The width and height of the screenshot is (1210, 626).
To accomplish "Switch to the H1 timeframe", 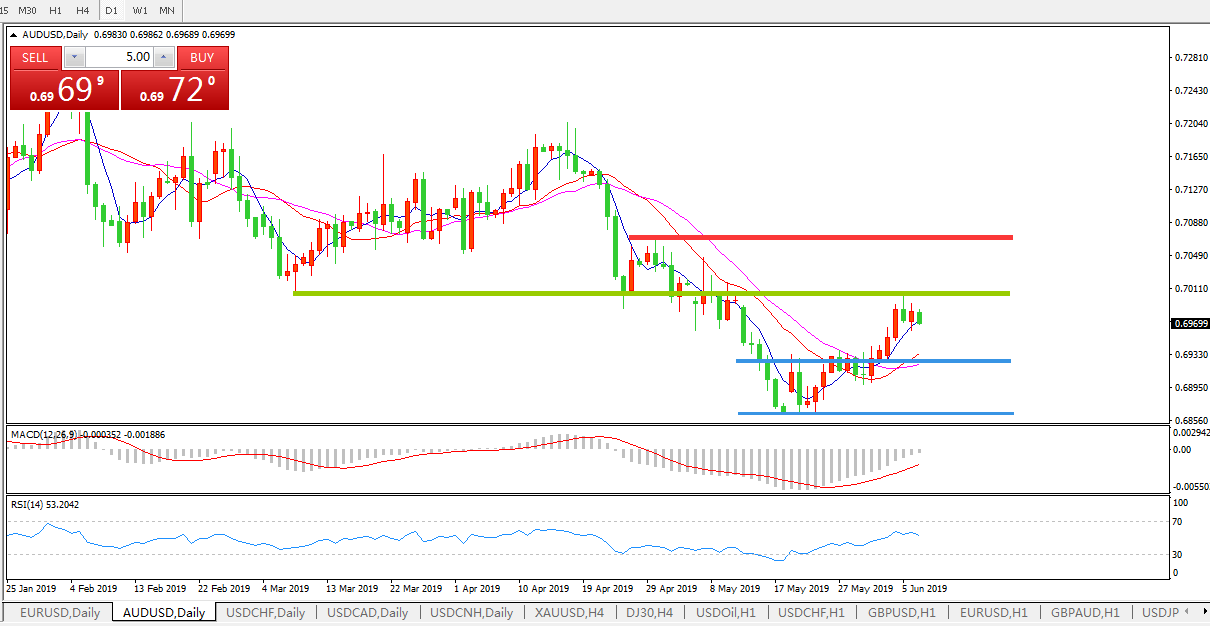I will click(x=56, y=10).
